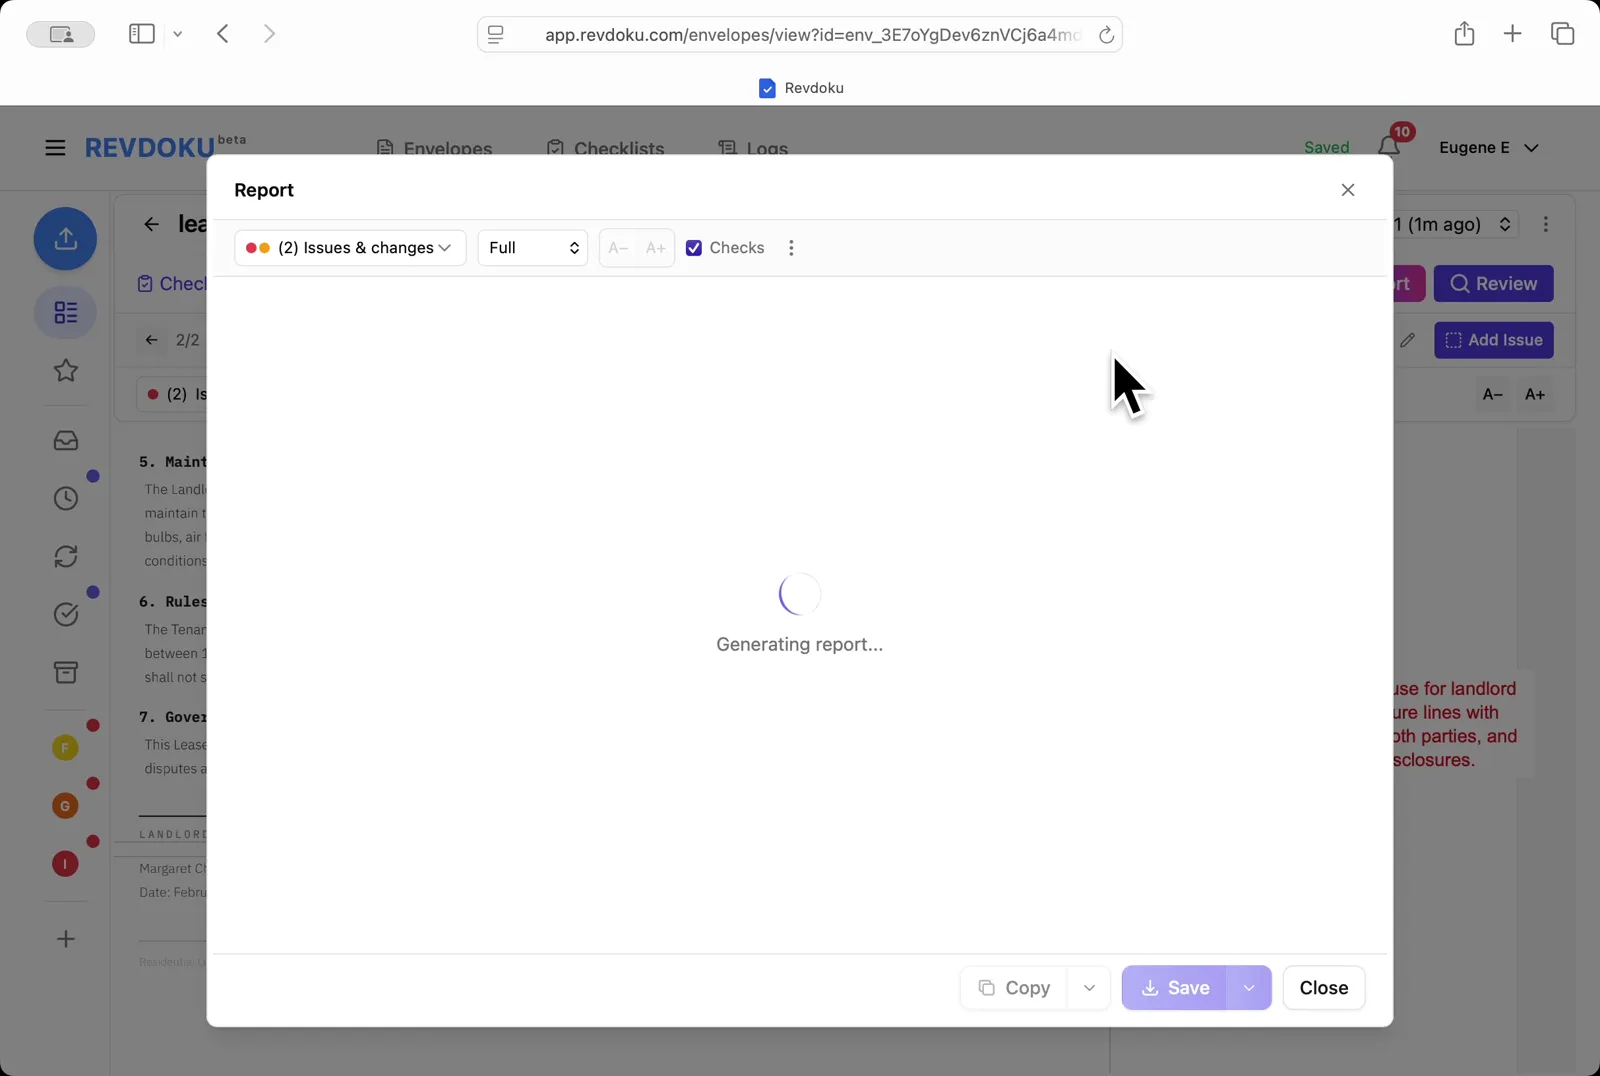1600x1076 pixels.
Task: View history using the clock icon
Action: 65,497
